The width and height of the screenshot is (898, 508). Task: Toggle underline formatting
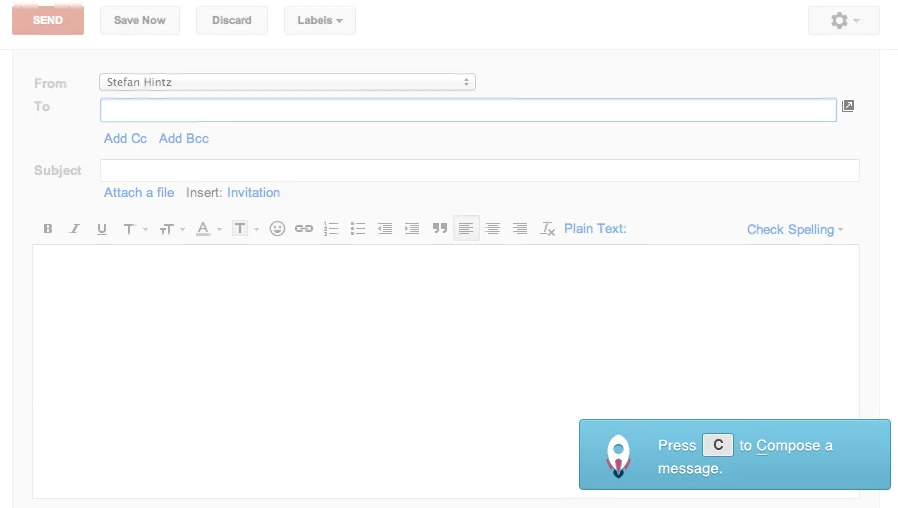tap(102, 229)
